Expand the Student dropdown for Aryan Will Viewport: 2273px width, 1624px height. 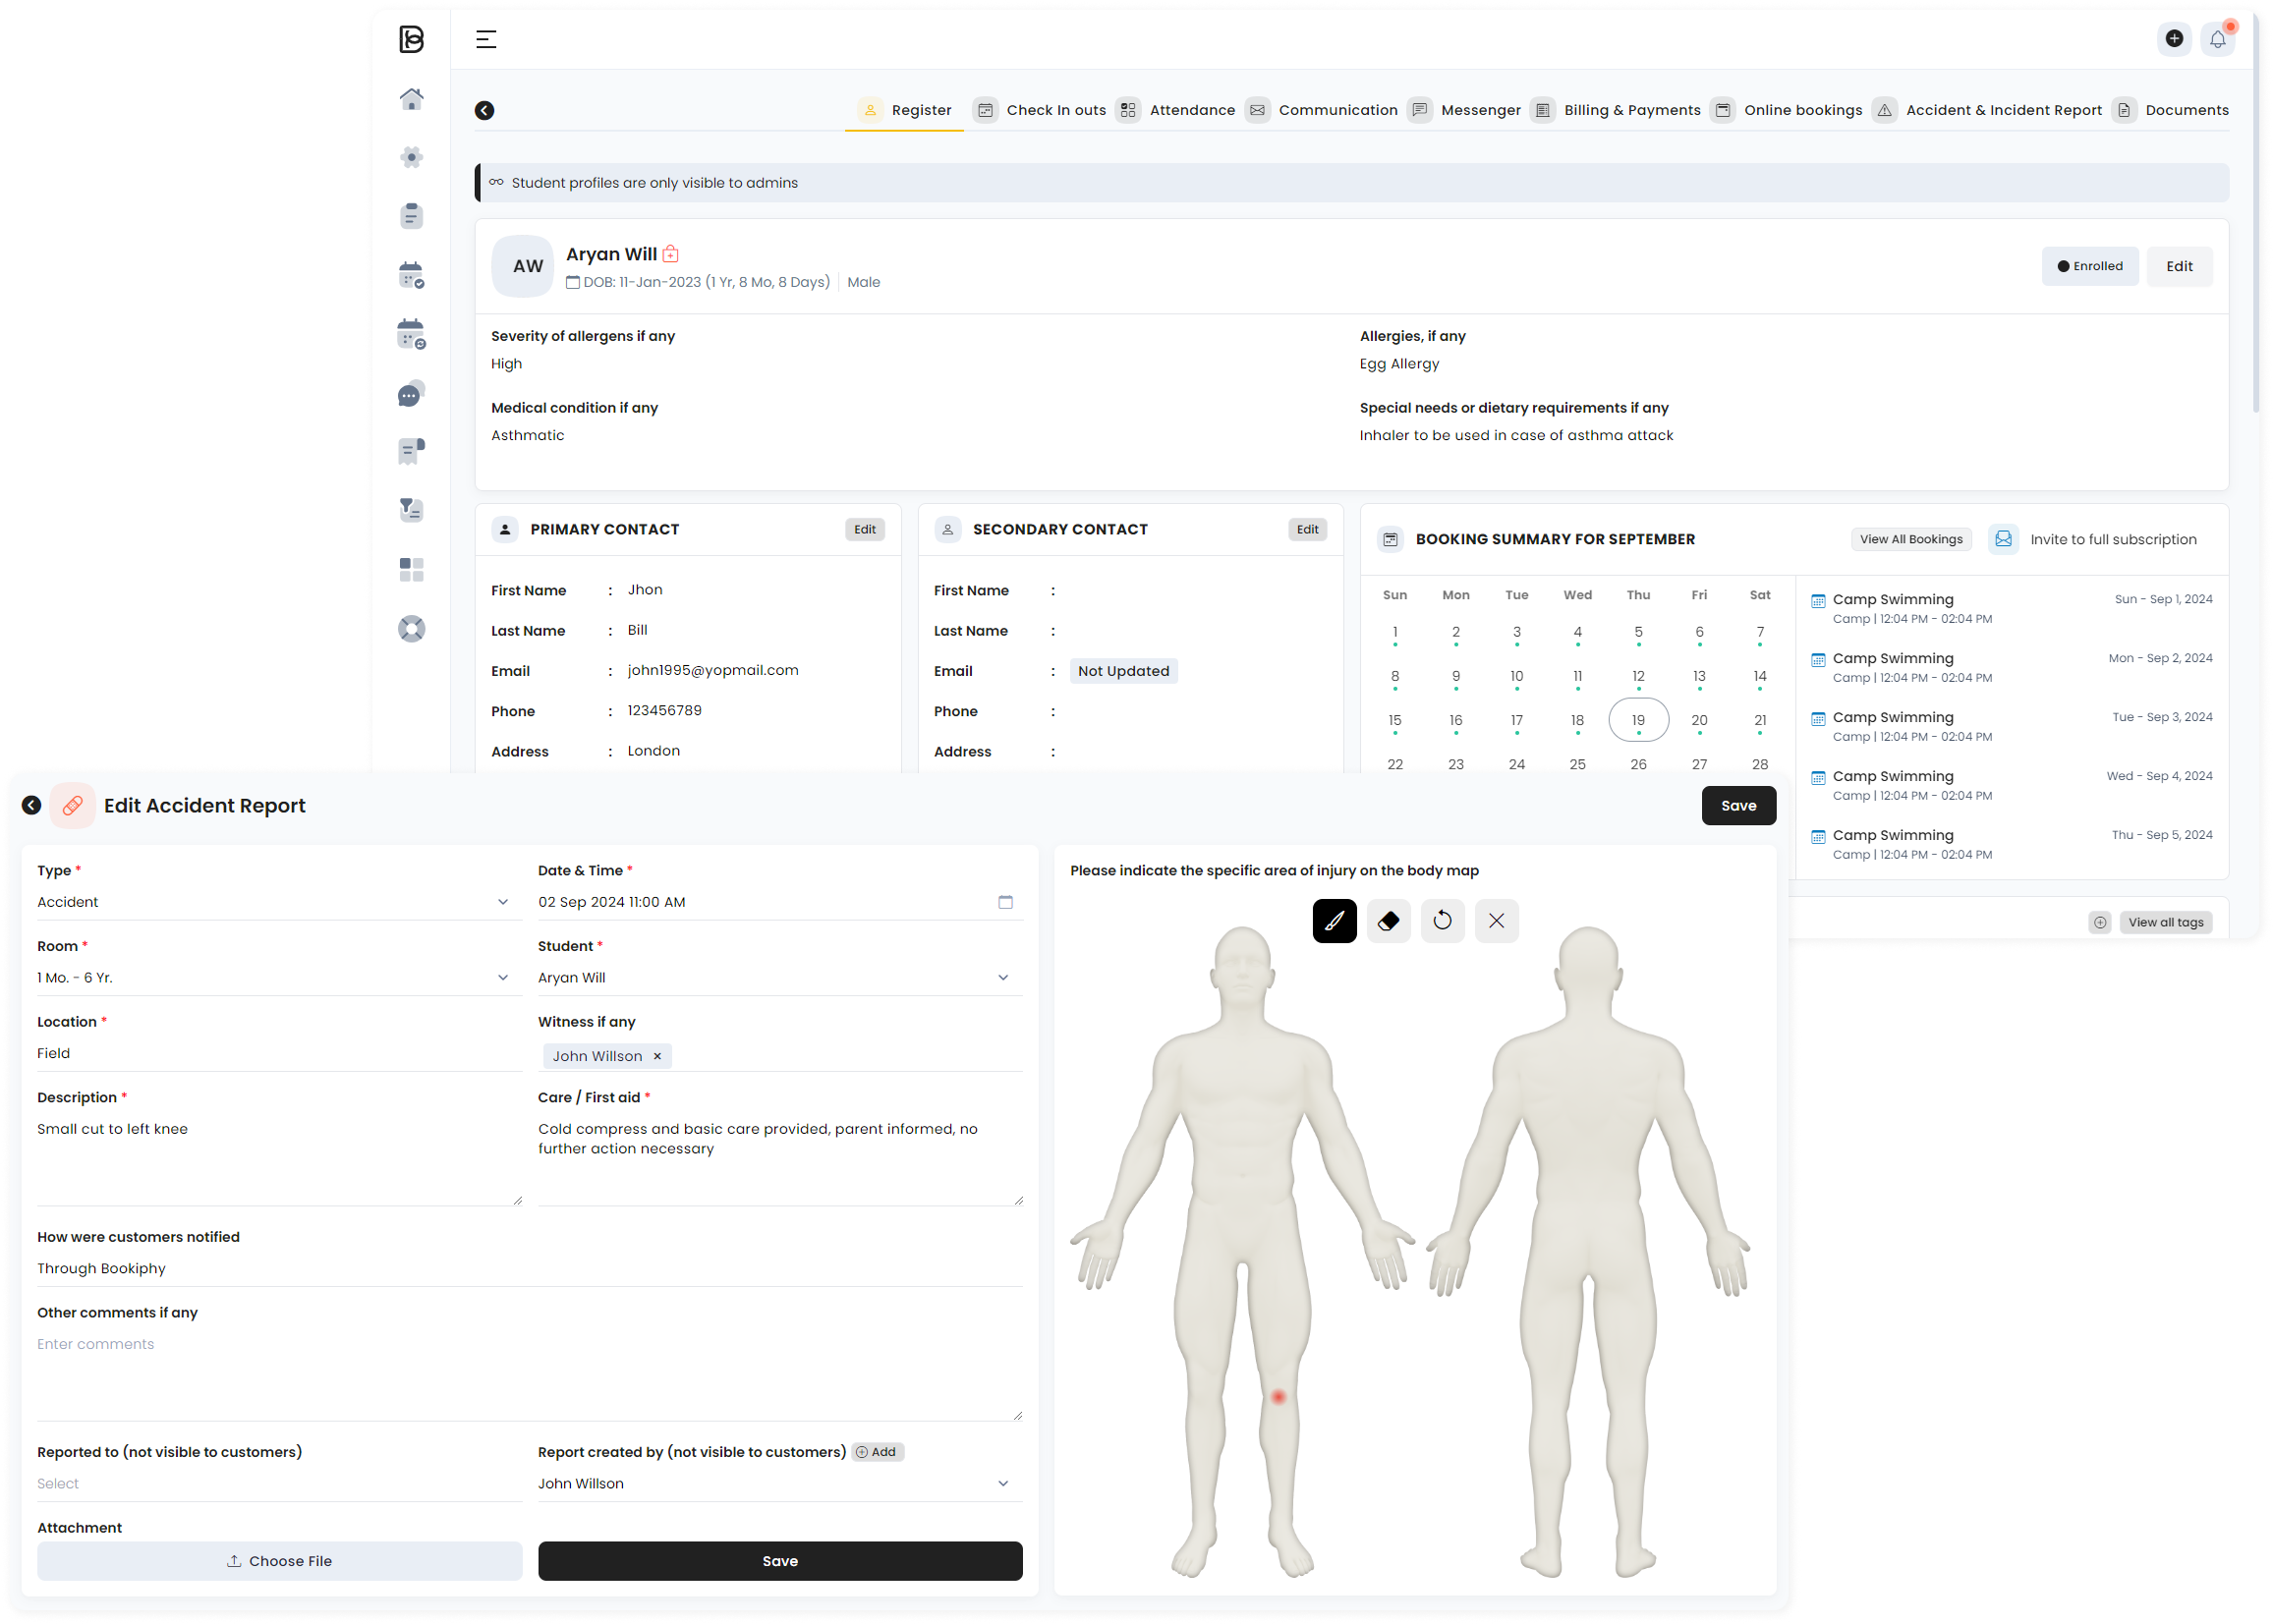pos(779,978)
